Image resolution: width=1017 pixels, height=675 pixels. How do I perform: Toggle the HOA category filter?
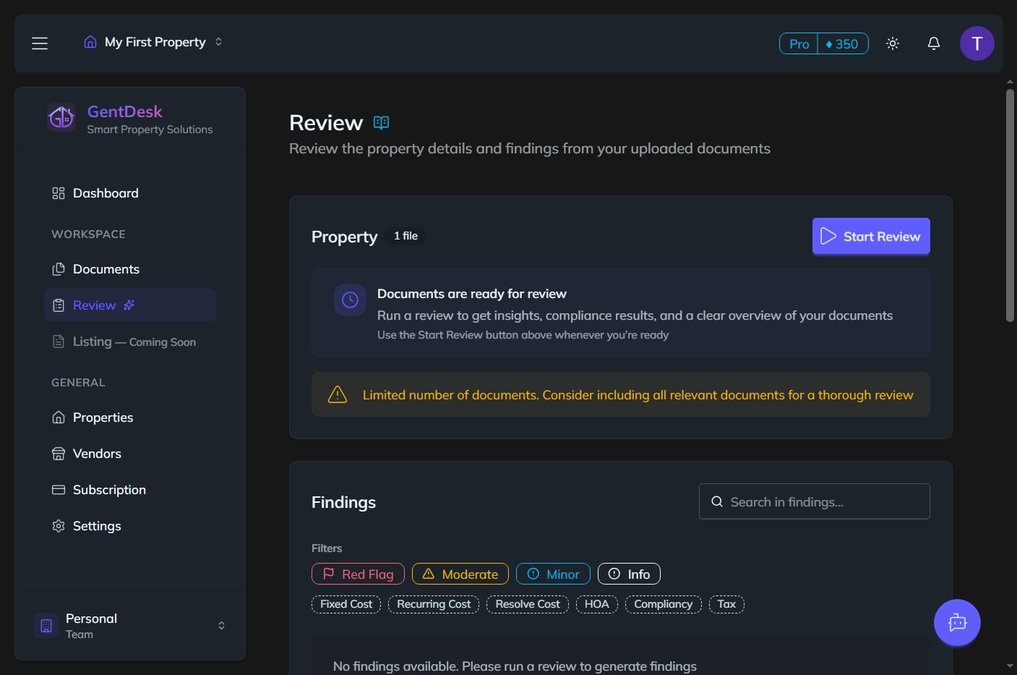click(x=597, y=604)
